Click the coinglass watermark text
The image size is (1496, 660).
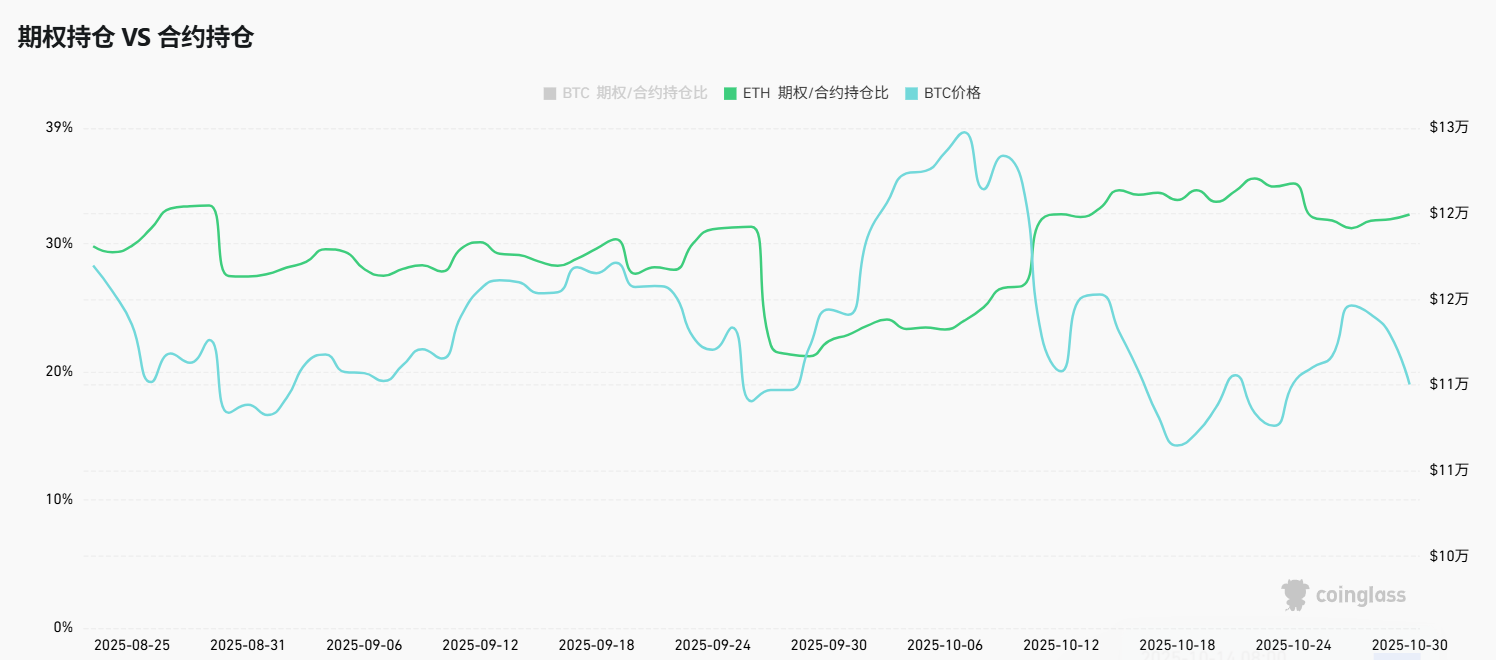1360,596
